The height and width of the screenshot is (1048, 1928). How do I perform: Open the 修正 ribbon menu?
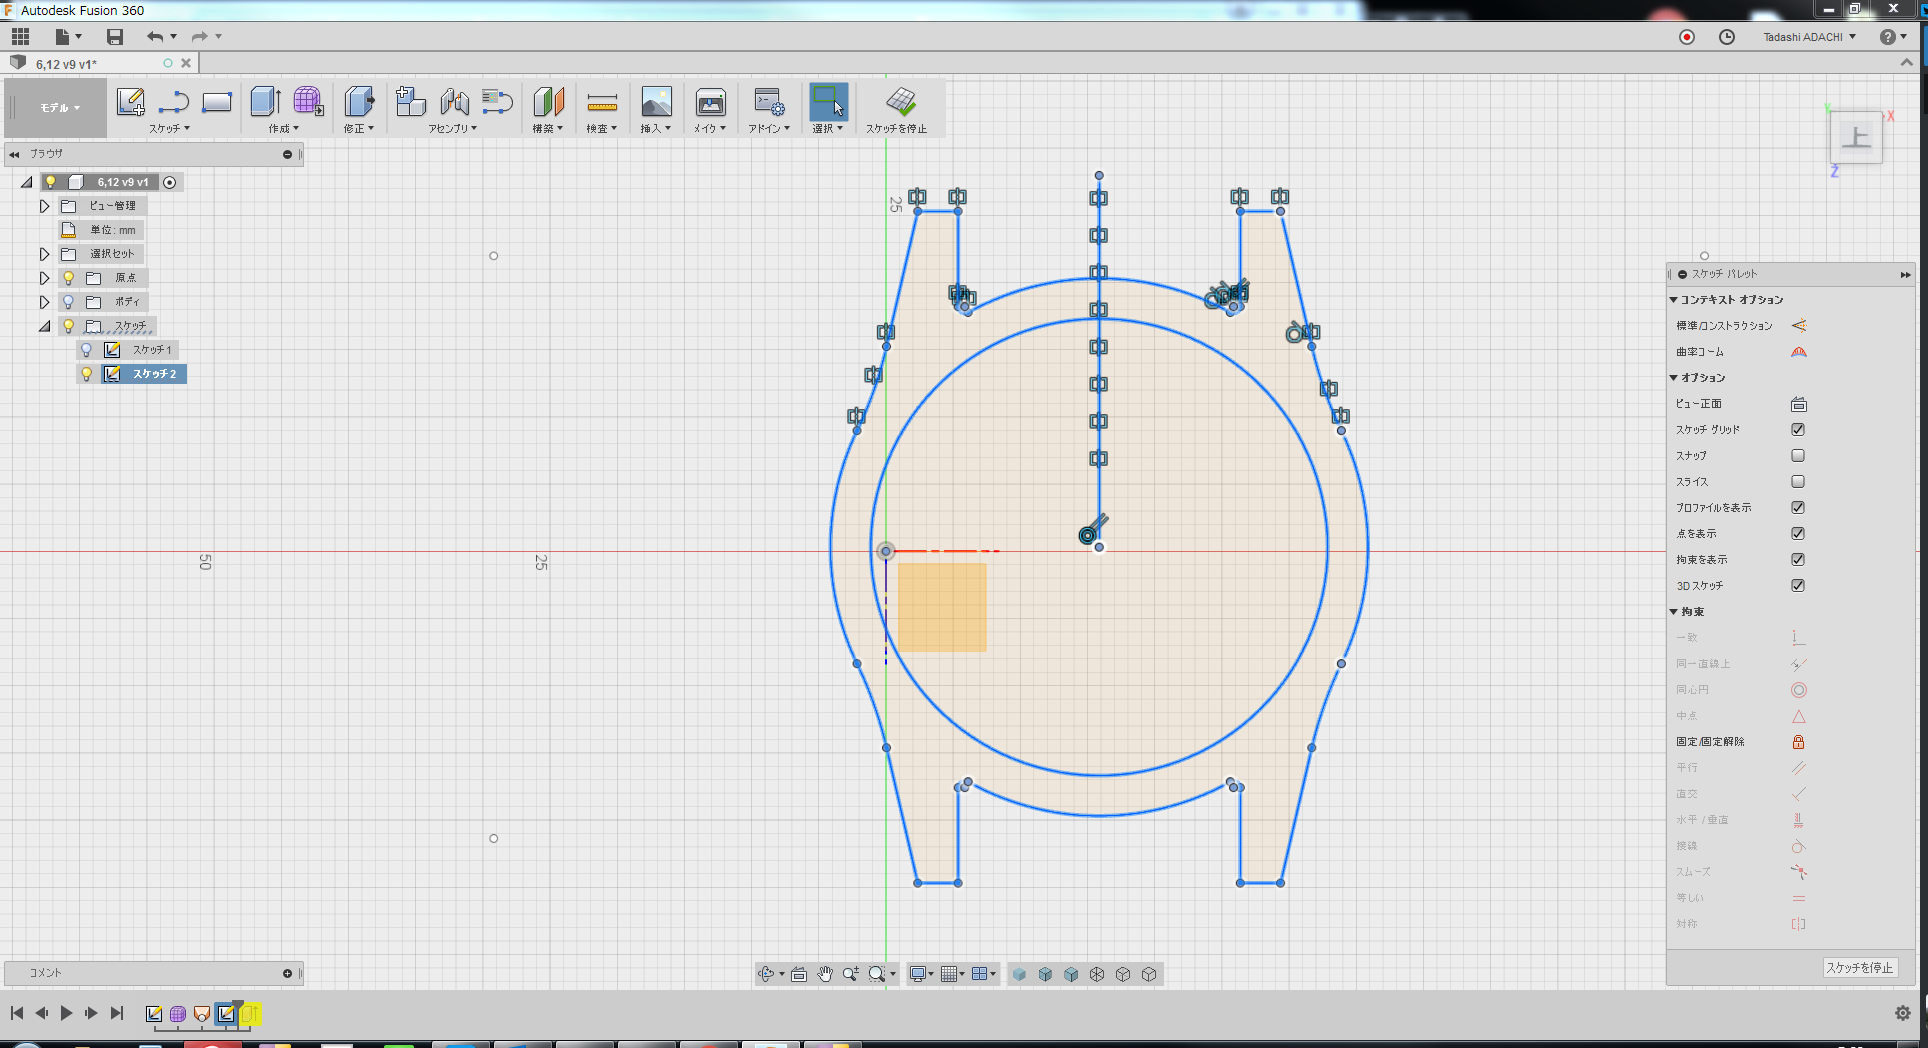pos(359,129)
